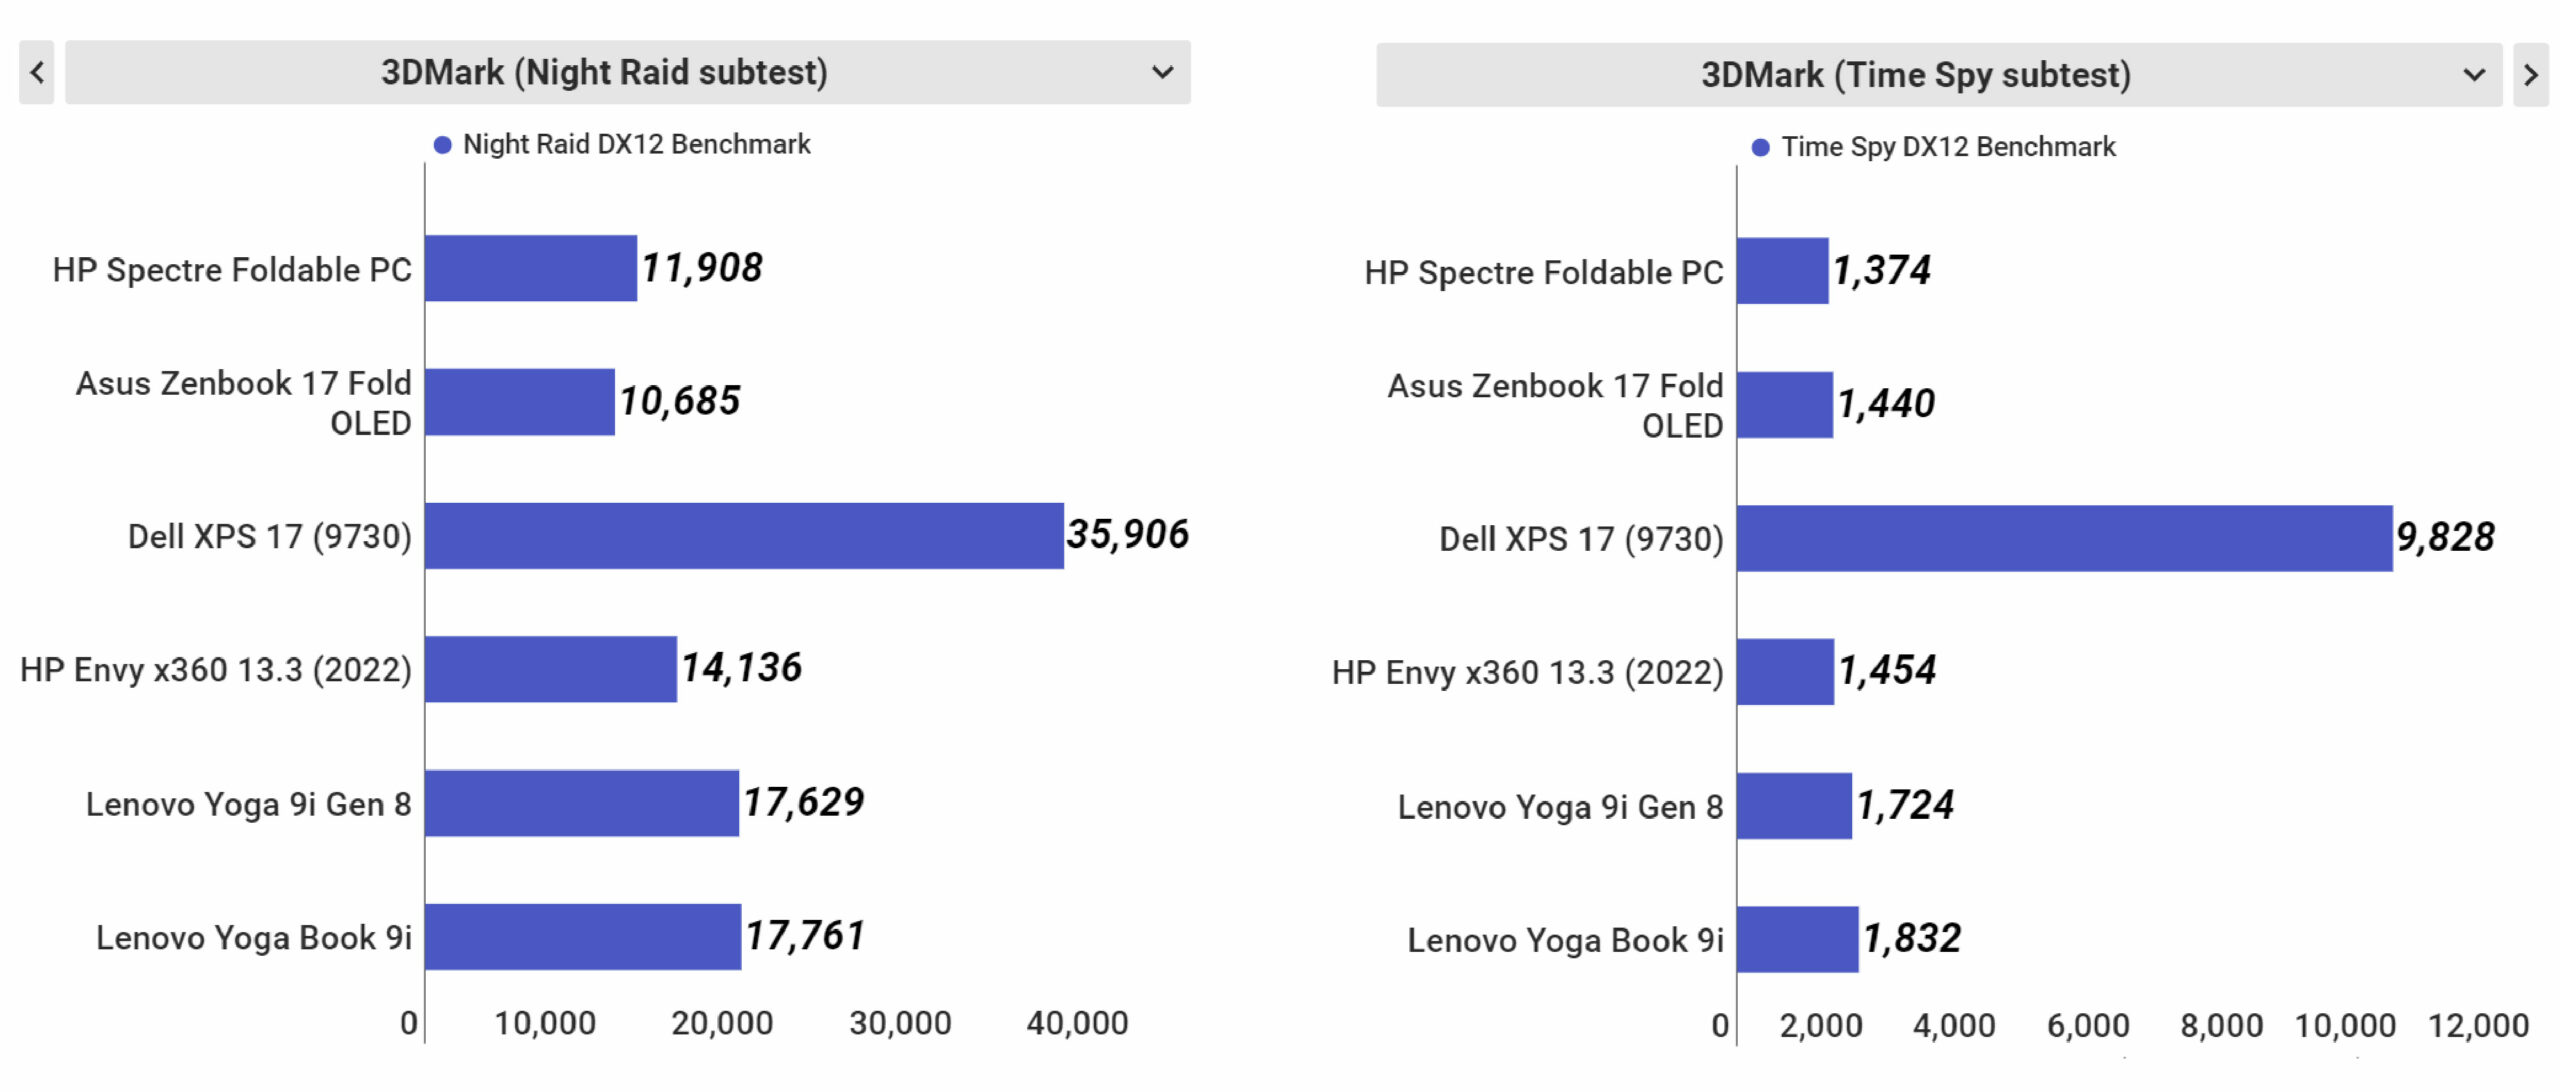This screenshot has width=2560, height=1092.
Task: Select Dell XPS 17 Time Spy bar
Action: [x=2064, y=538]
